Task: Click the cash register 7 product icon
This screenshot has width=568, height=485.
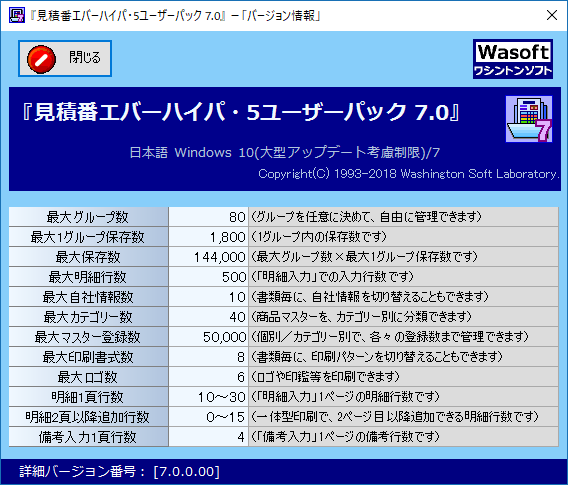Action: click(x=529, y=119)
